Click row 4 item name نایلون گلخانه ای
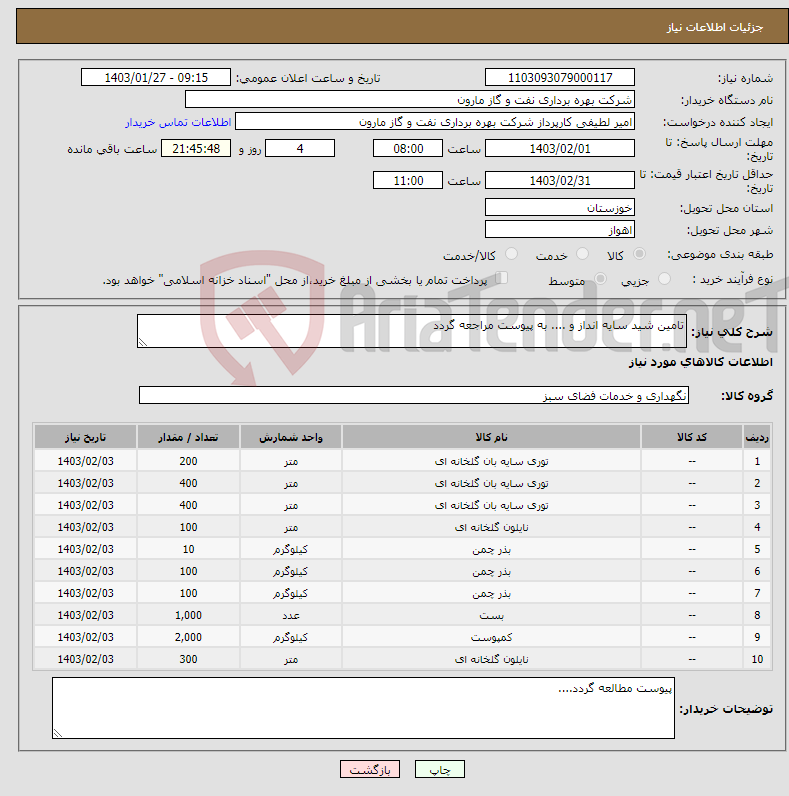Image resolution: width=789 pixels, height=796 pixels. point(491,527)
